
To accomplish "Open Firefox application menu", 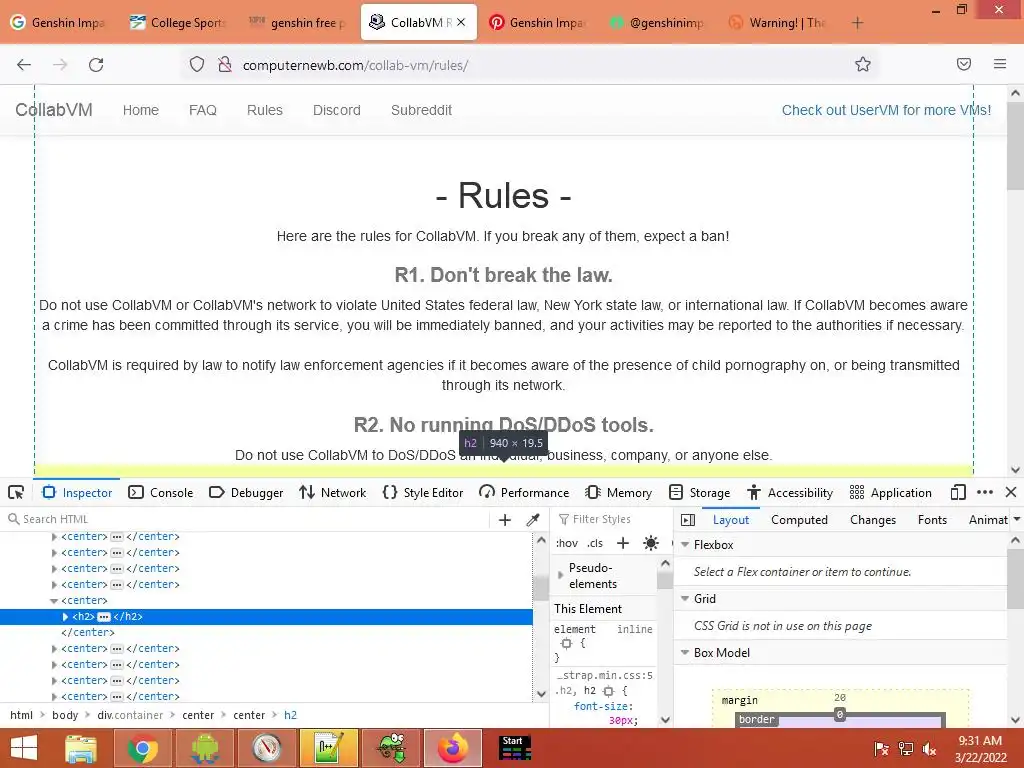I will (1000, 64).
